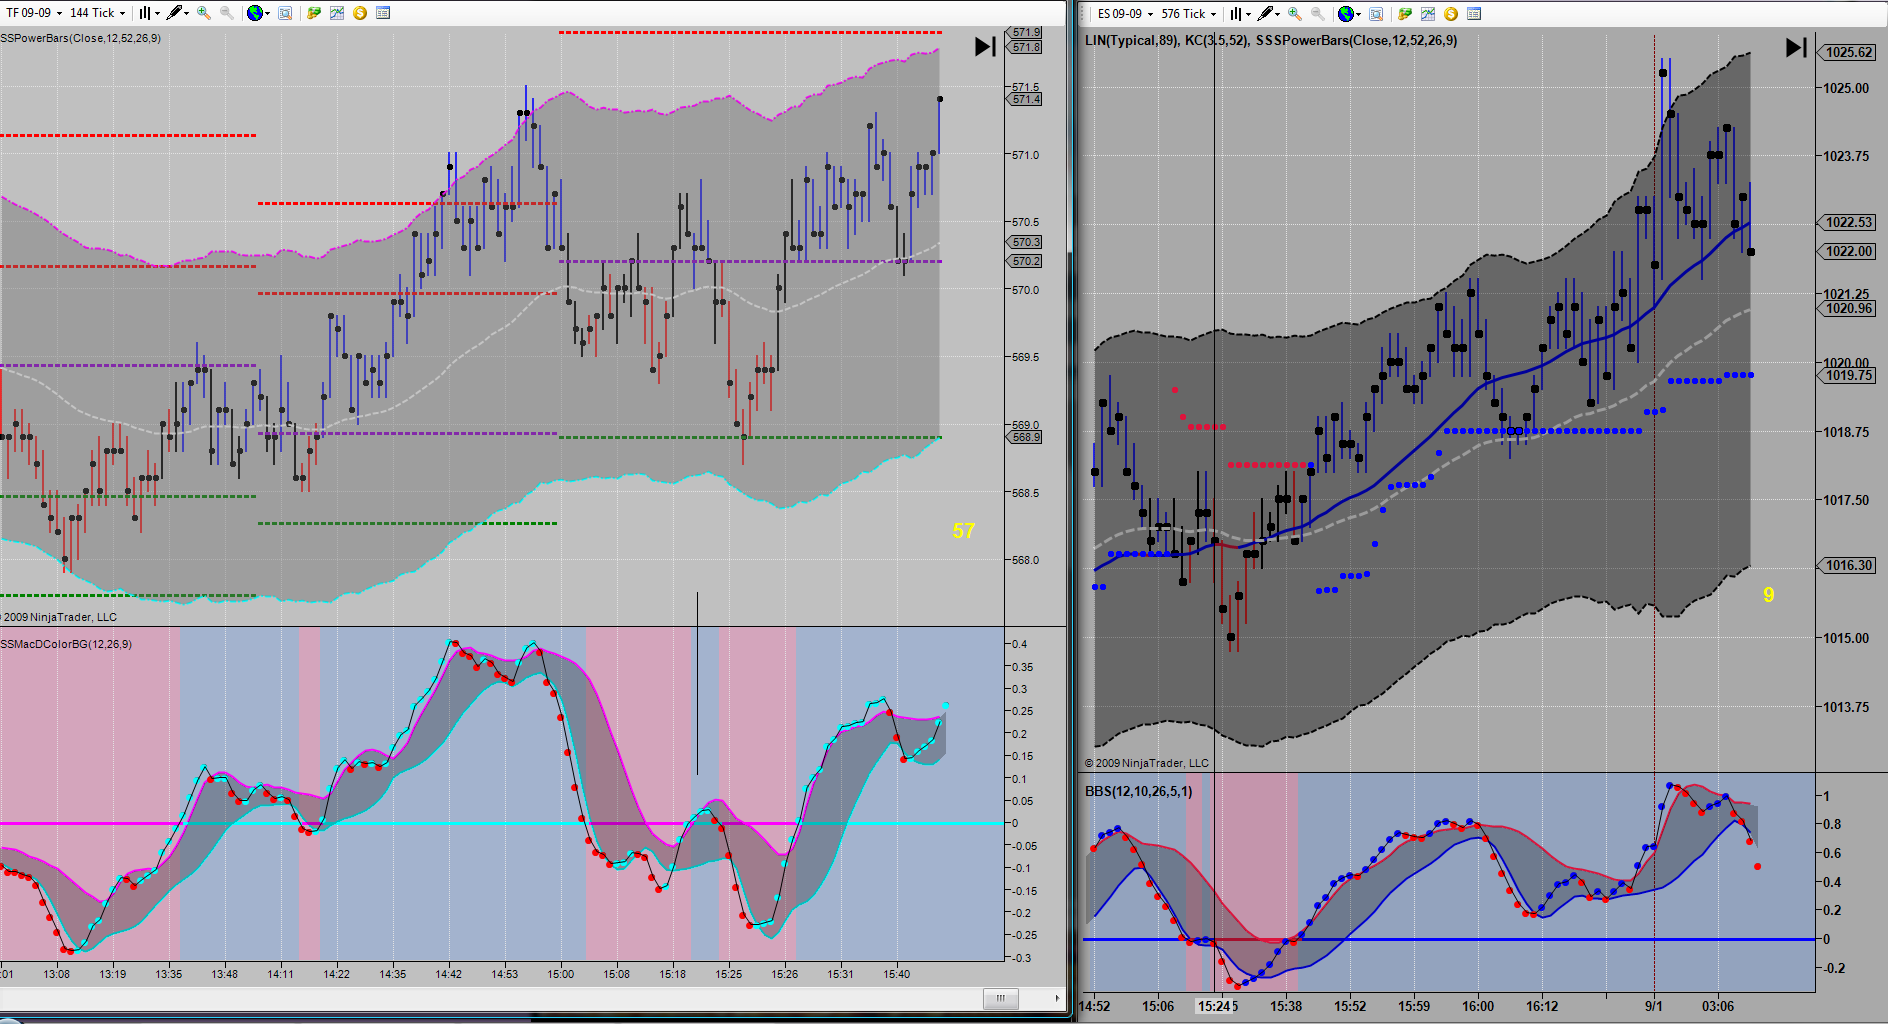Click right arrow of TF chart scrollbar
The width and height of the screenshot is (1888, 1024).
click(x=1057, y=998)
